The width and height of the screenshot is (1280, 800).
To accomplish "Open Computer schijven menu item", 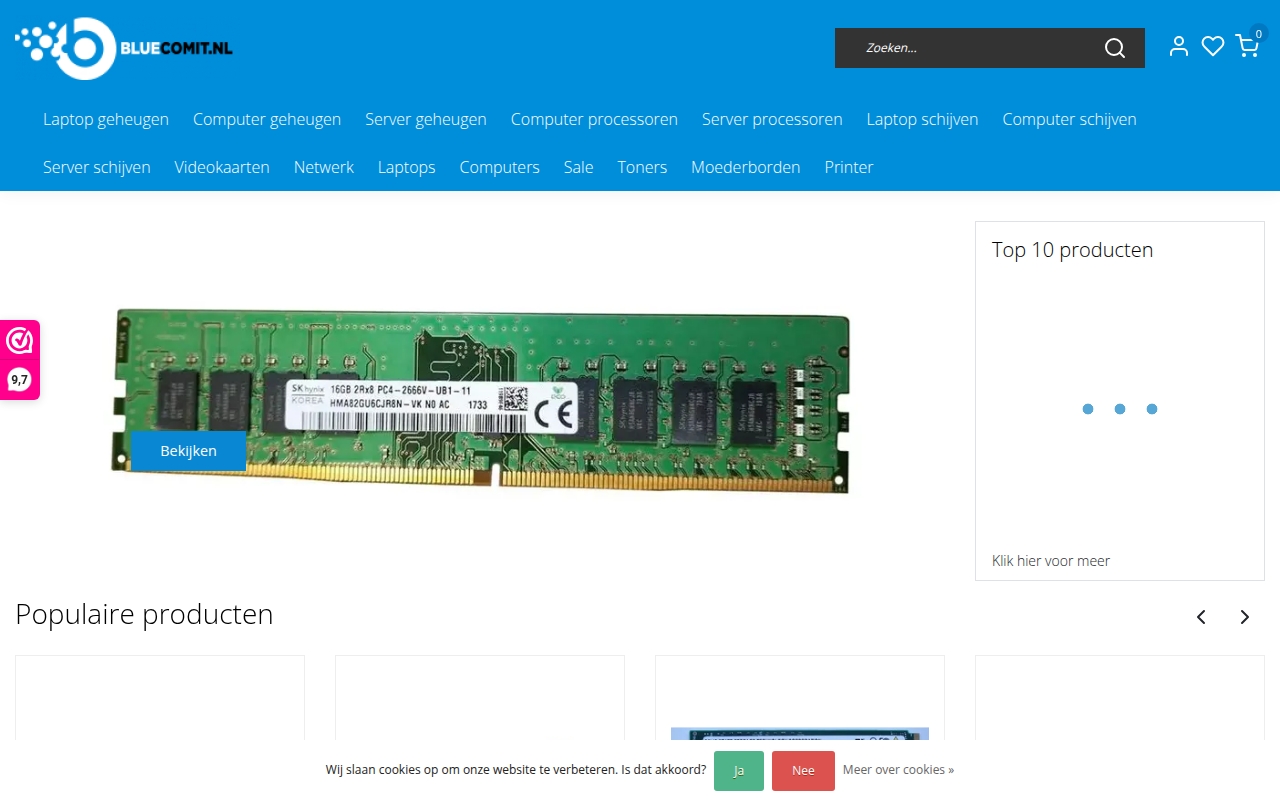I will click(x=1070, y=119).
